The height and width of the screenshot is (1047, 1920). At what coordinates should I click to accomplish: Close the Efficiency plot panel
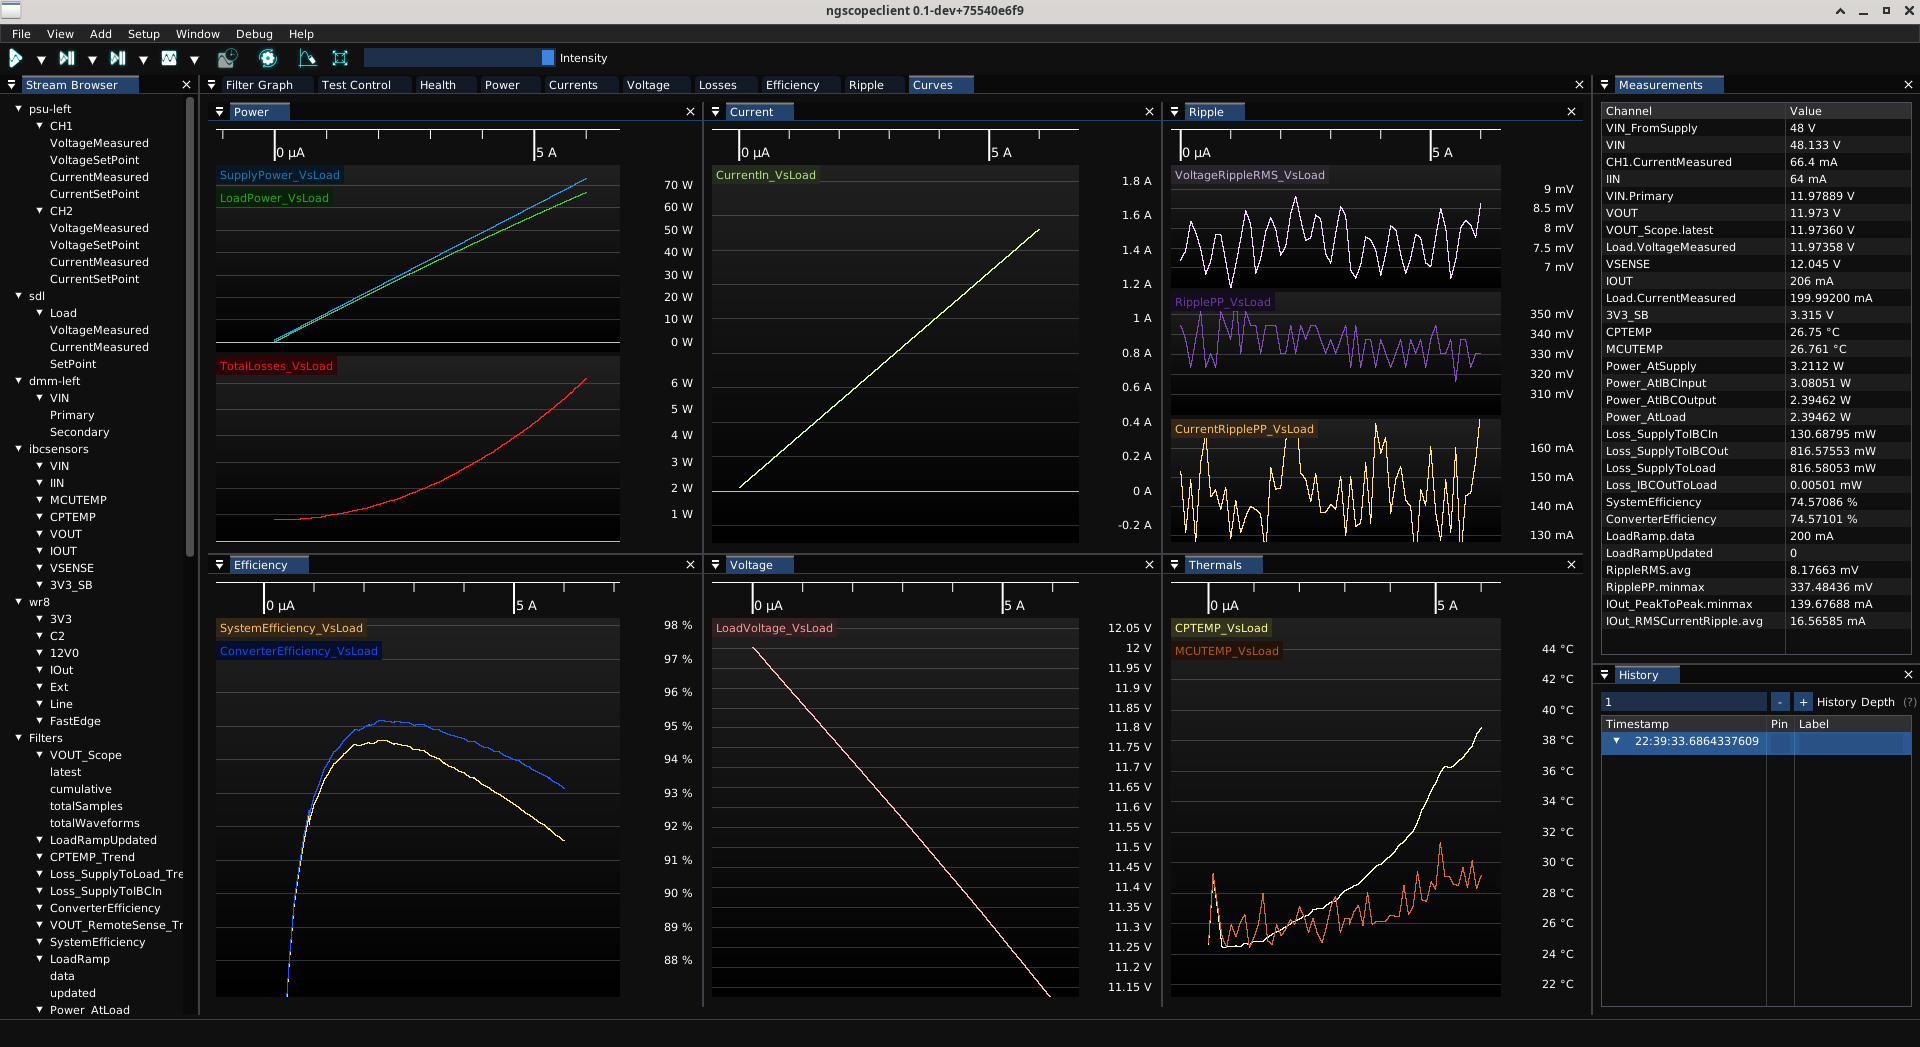tap(690, 565)
